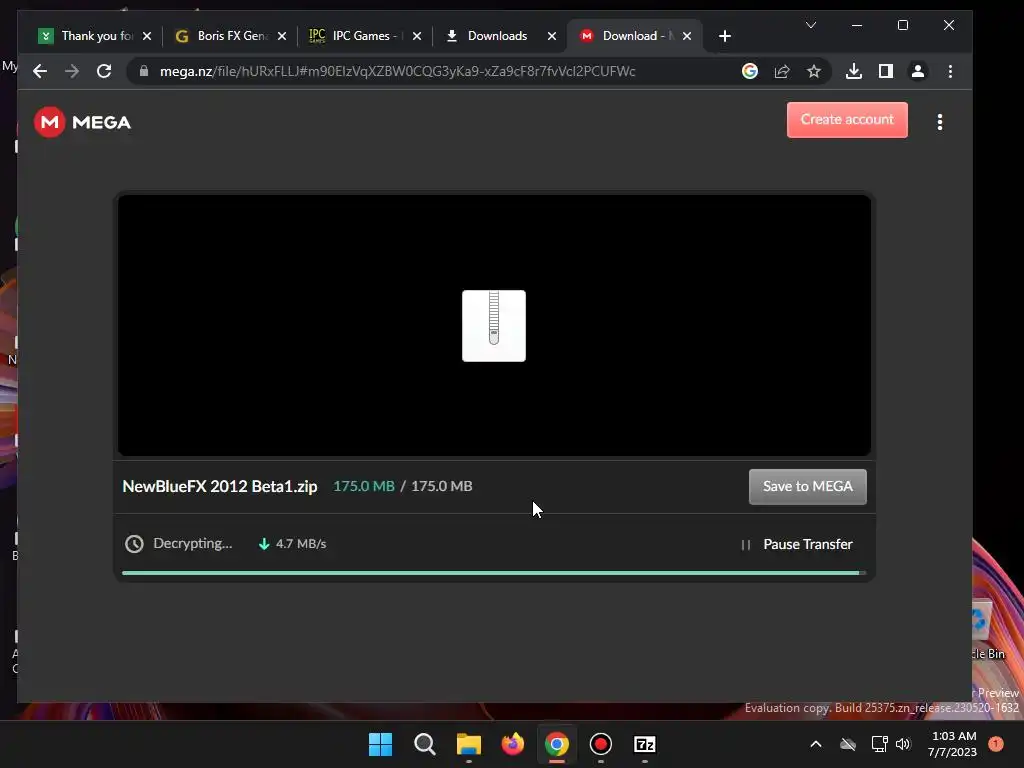1024x768 pixels.
Task: Bookmark this tab star icon
Action: click(814, 71)
